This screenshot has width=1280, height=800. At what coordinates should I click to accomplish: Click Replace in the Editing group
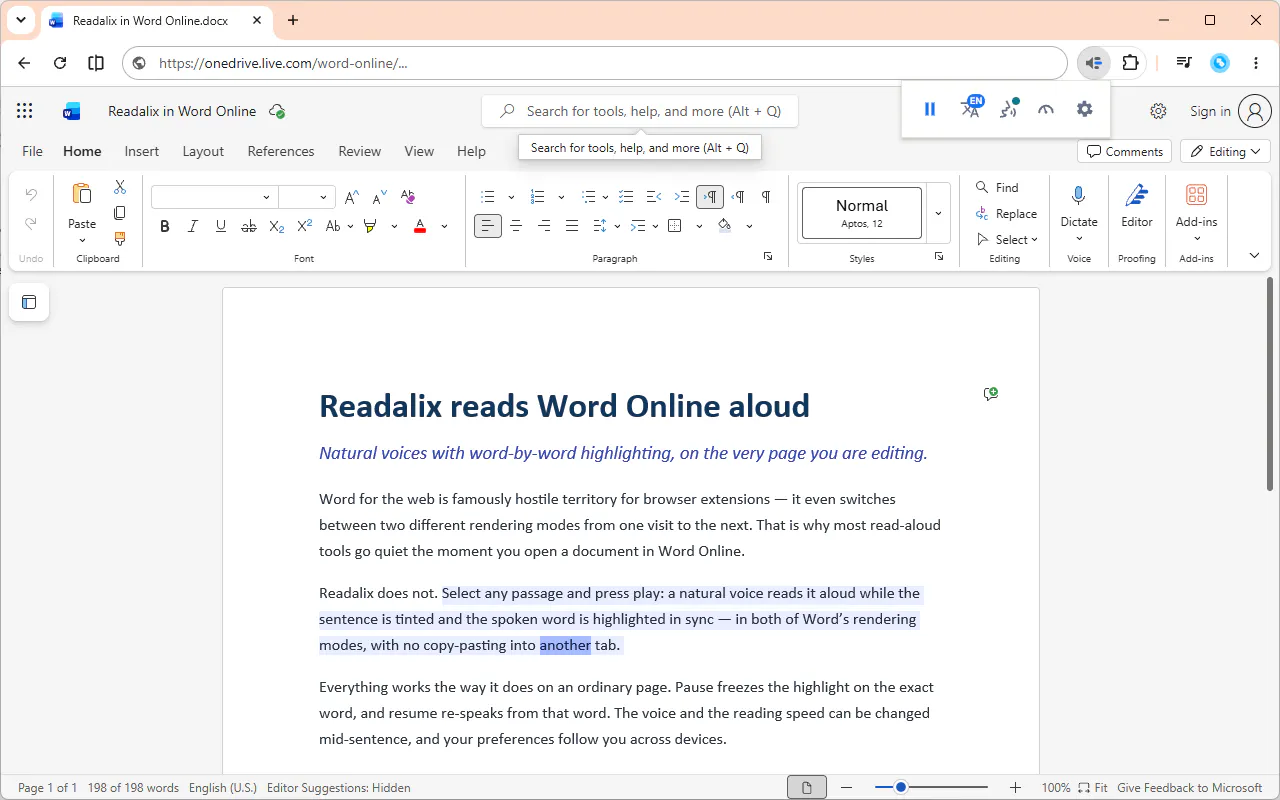[x=1007, y=213]
